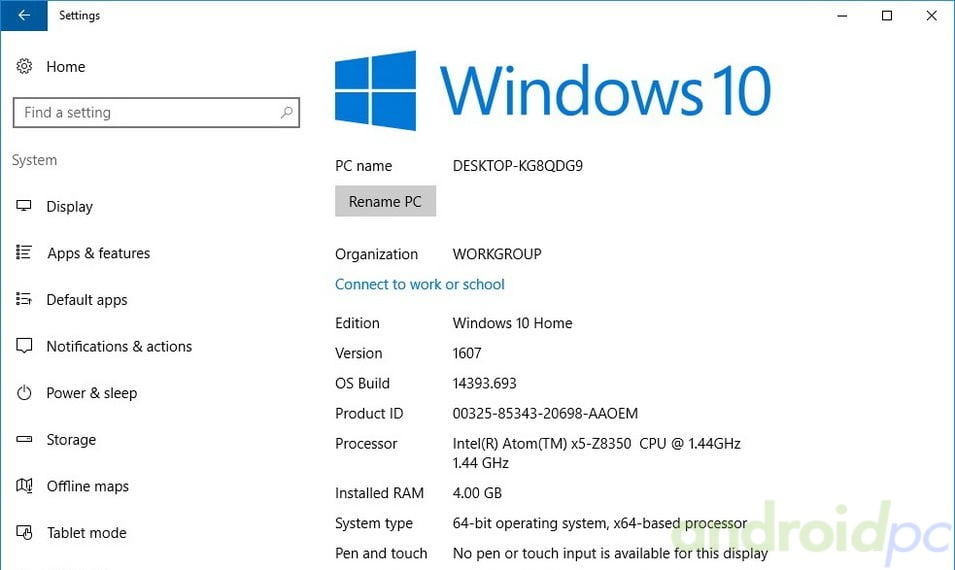Screen dimensions: 955x570
Task: Click the Home gear icon
Action: click(24, 66)
